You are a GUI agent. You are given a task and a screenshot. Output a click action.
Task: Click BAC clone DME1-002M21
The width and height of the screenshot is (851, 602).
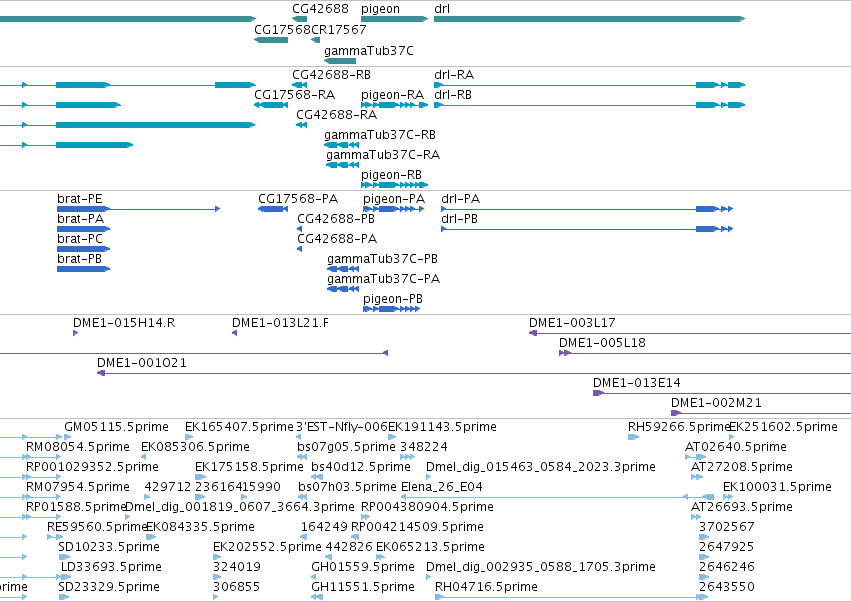[716, 403]
